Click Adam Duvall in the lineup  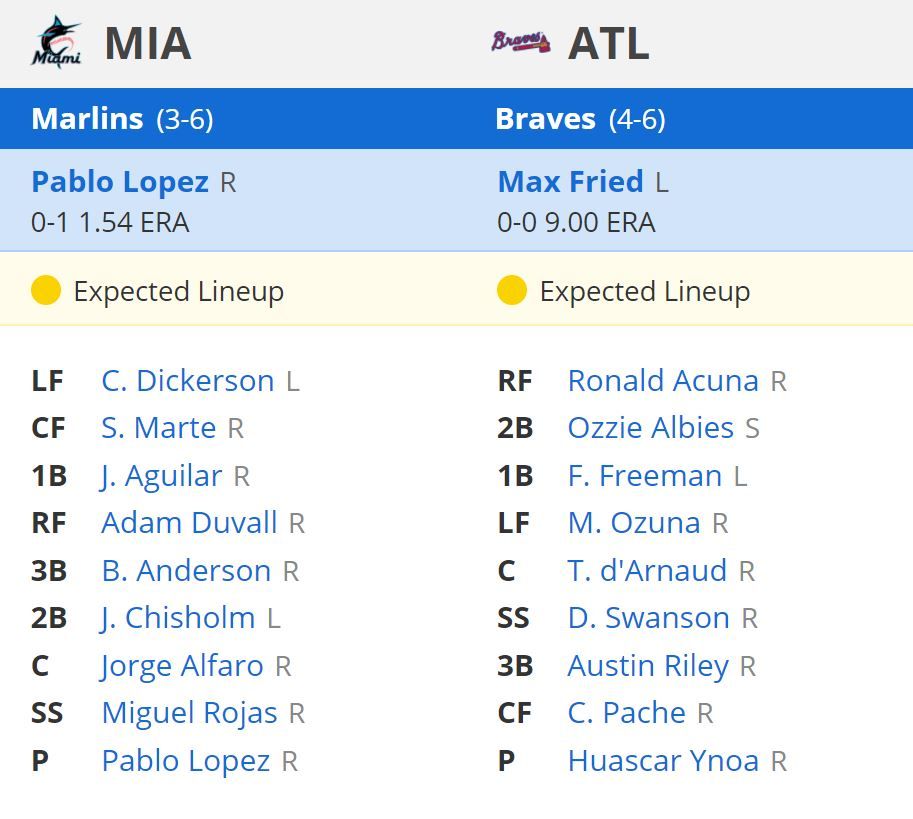click(190, 523)
